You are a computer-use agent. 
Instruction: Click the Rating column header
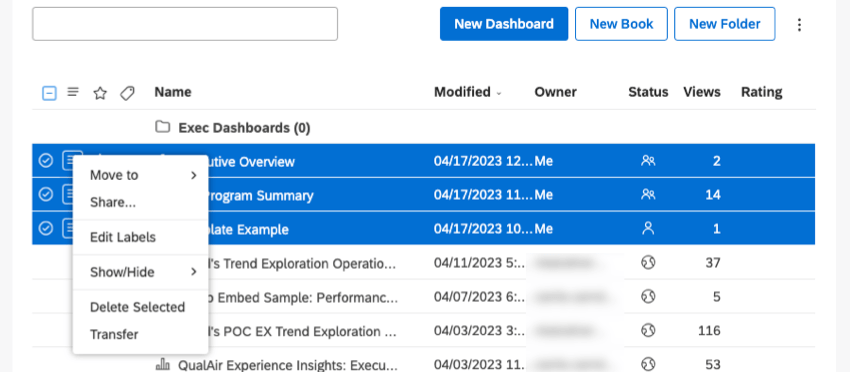[x=762, y=92]
